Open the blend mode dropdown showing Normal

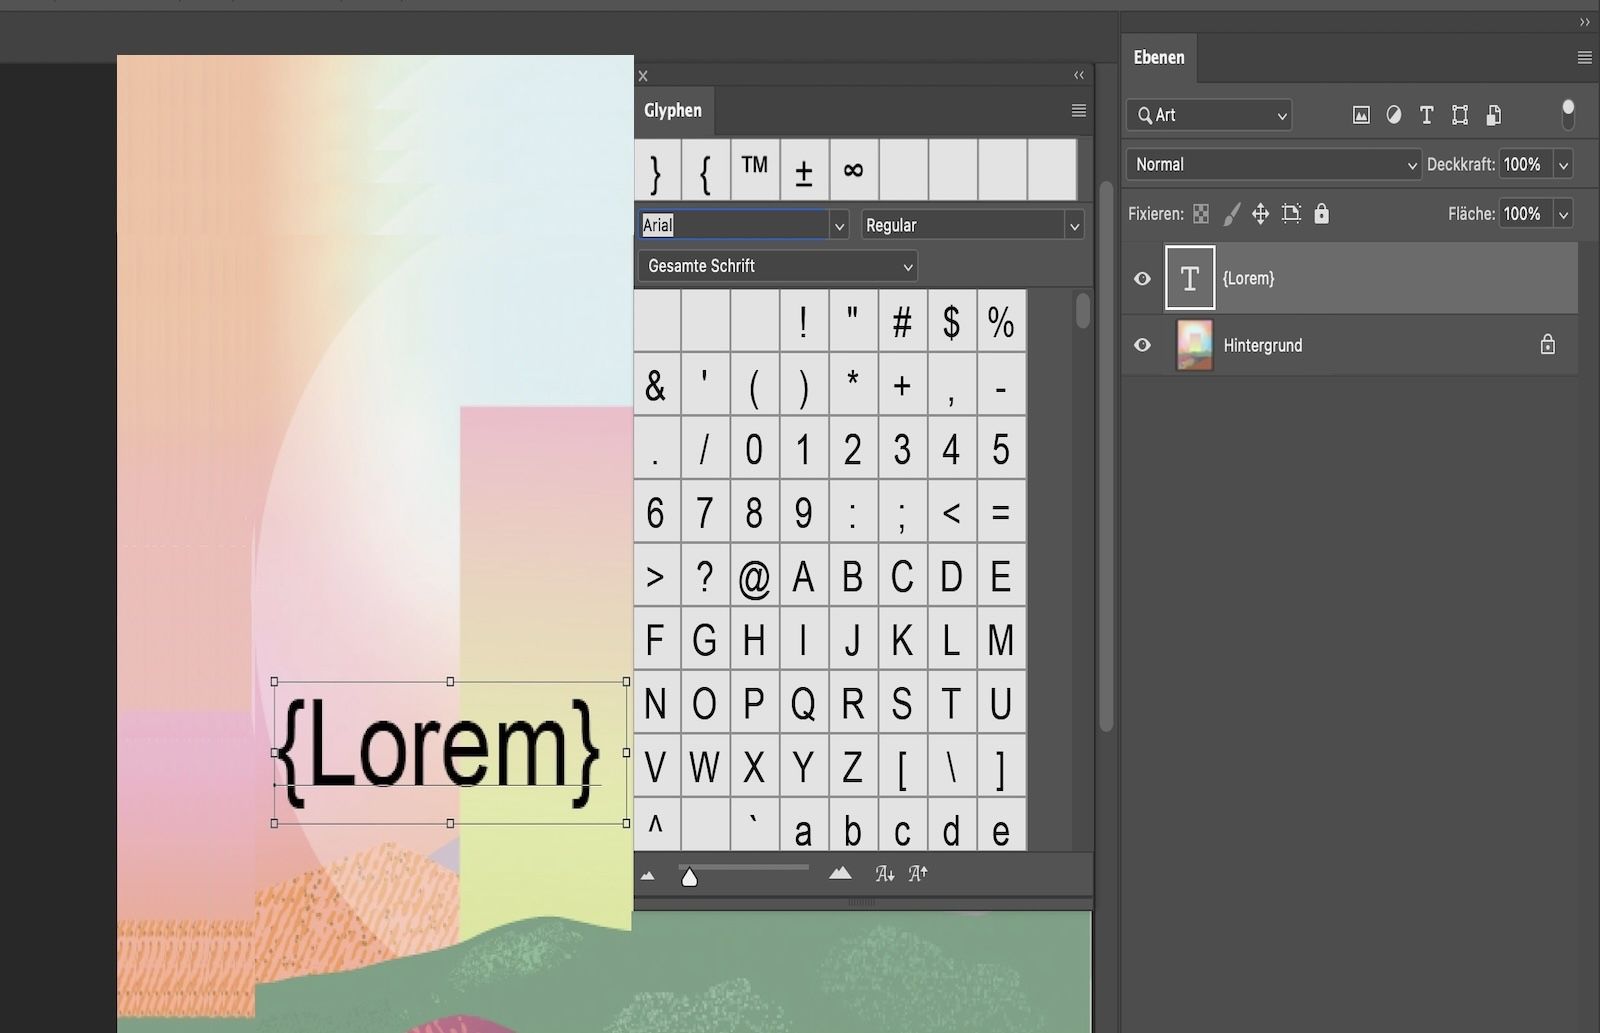coord(1272,164)
